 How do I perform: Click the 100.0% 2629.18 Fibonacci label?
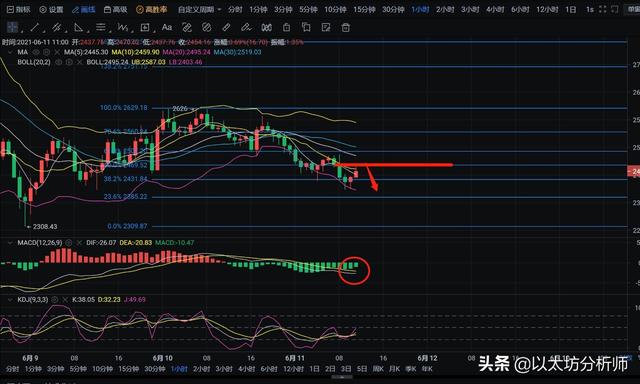[124, 108]
